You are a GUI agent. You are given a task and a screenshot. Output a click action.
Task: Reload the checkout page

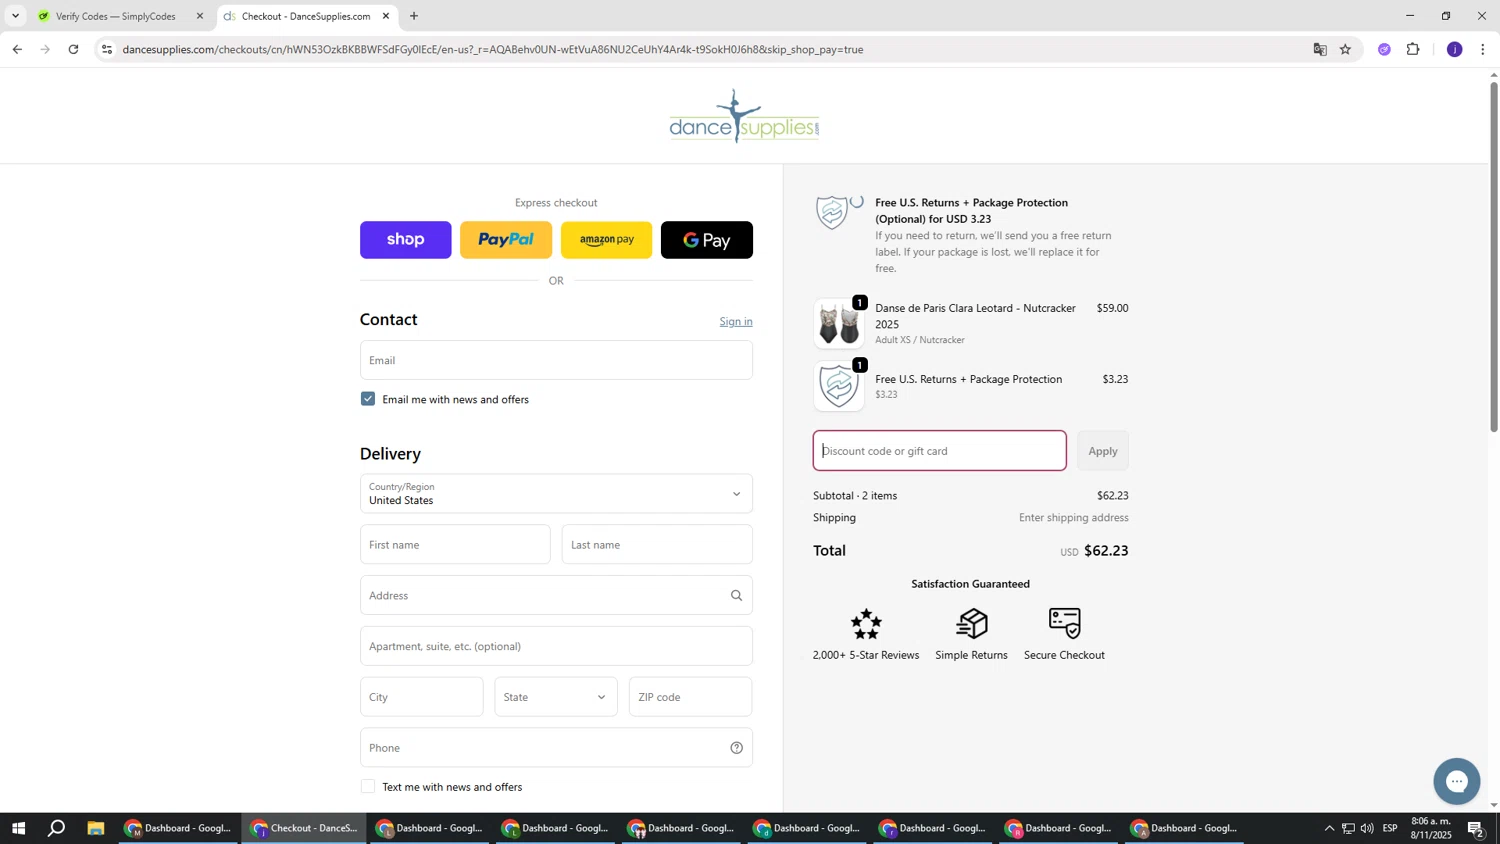(x=73, y=49)
